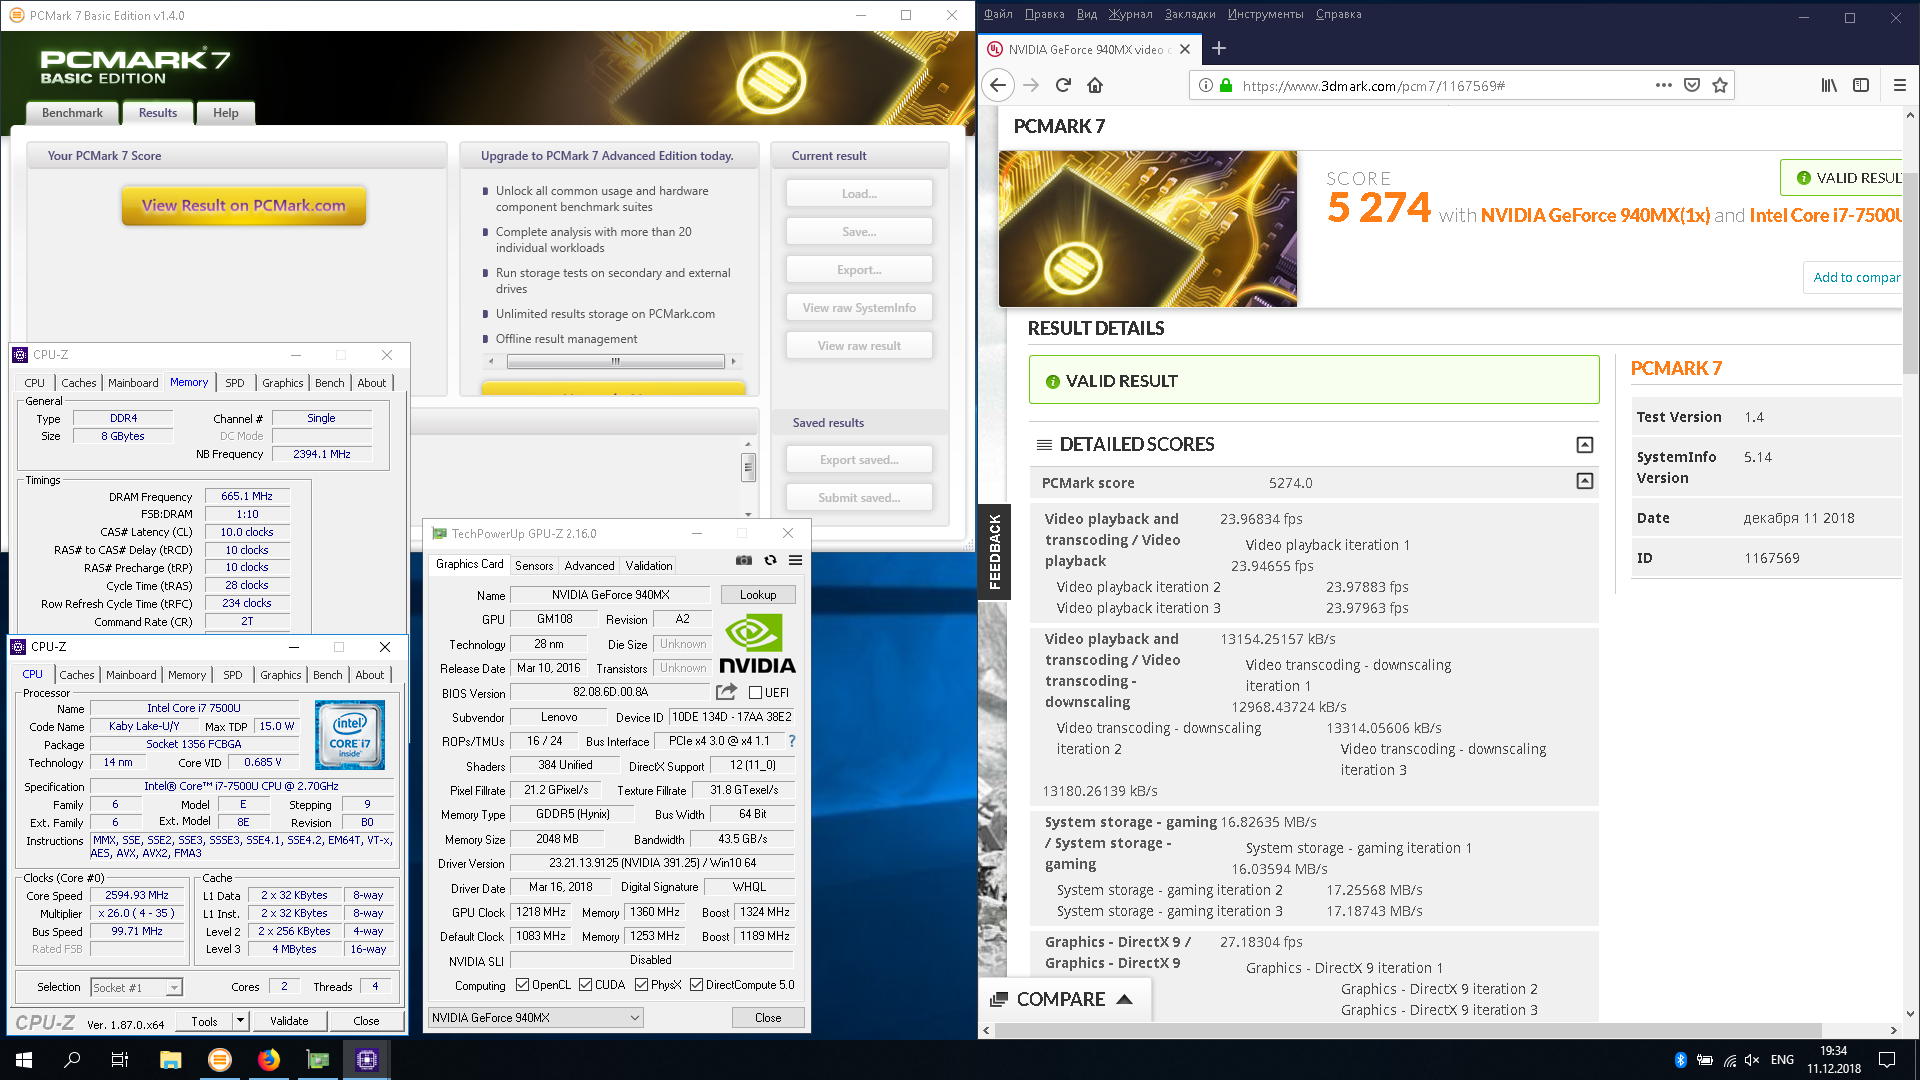The height and width of the screenshot is (1080, 1920).
Task: Click the Bluetooth tray icon
Action: [x=1680, y=1060]
